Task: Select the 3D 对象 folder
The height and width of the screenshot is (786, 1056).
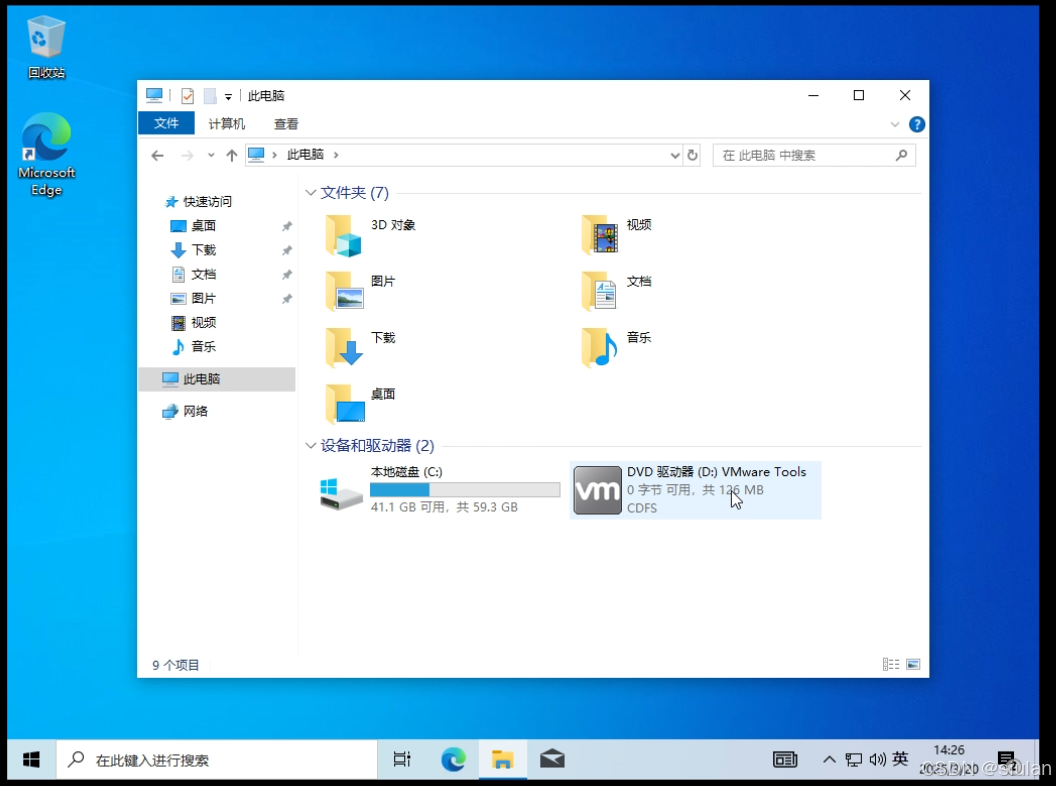Action: (370, 236)
